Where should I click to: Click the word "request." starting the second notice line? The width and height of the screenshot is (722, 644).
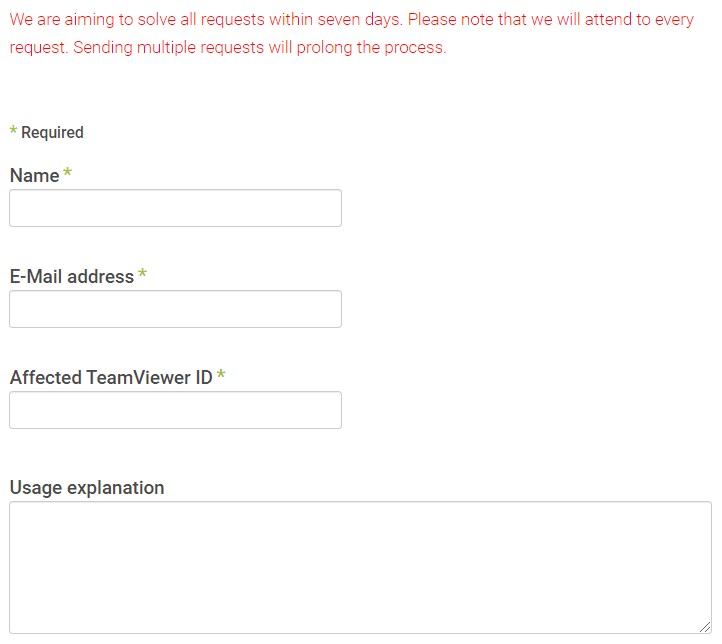coord(39,48)
